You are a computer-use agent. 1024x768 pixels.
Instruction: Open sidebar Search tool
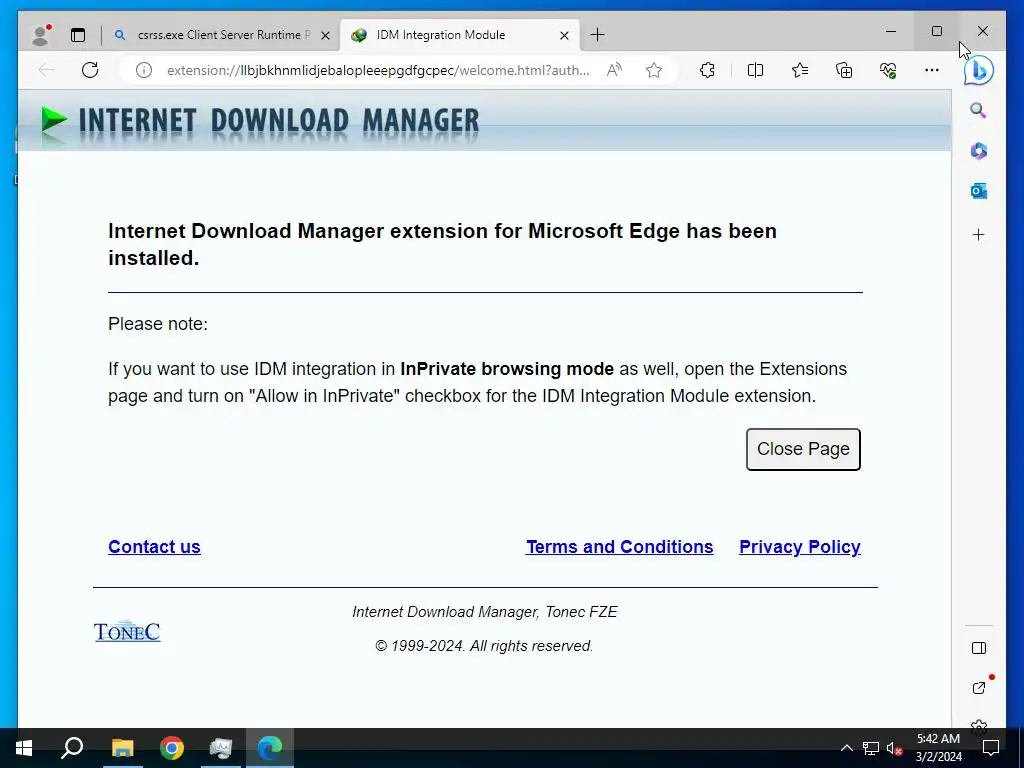978,110
